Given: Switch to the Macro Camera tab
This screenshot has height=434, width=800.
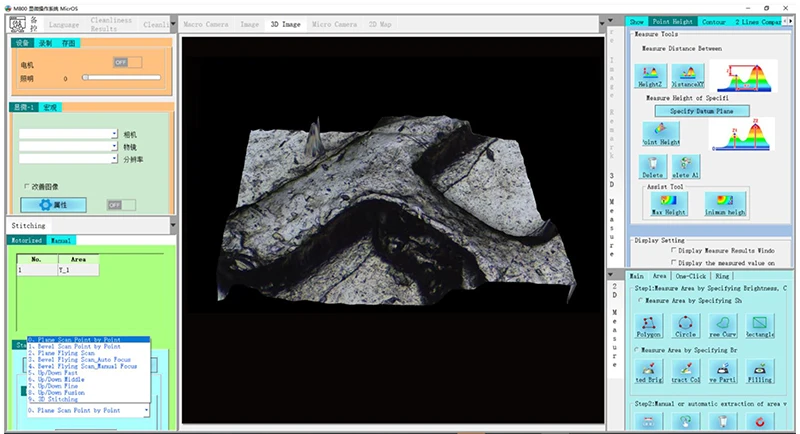Looking at the screenshot, I should 204,23.
